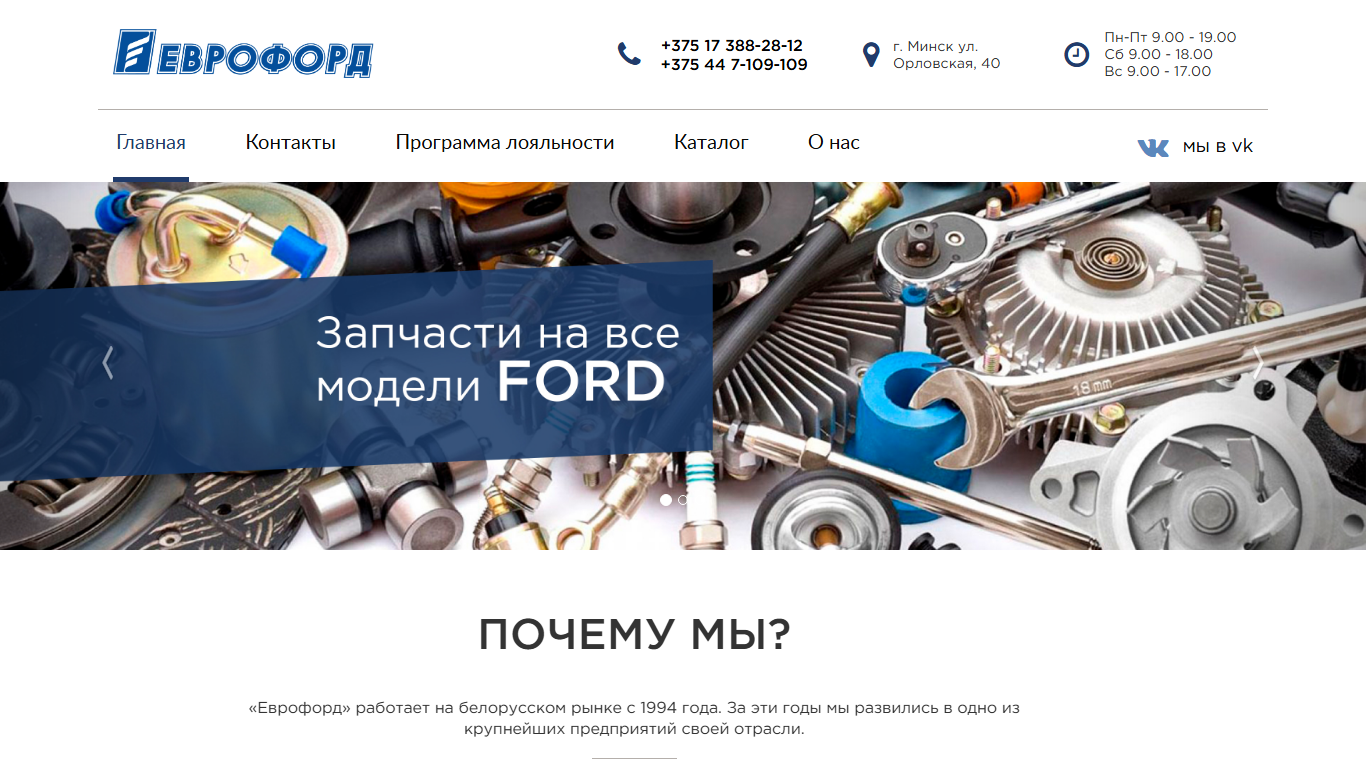1366x768 pixels.
Task: Click the working hours schedule text
Action: 1171,54
